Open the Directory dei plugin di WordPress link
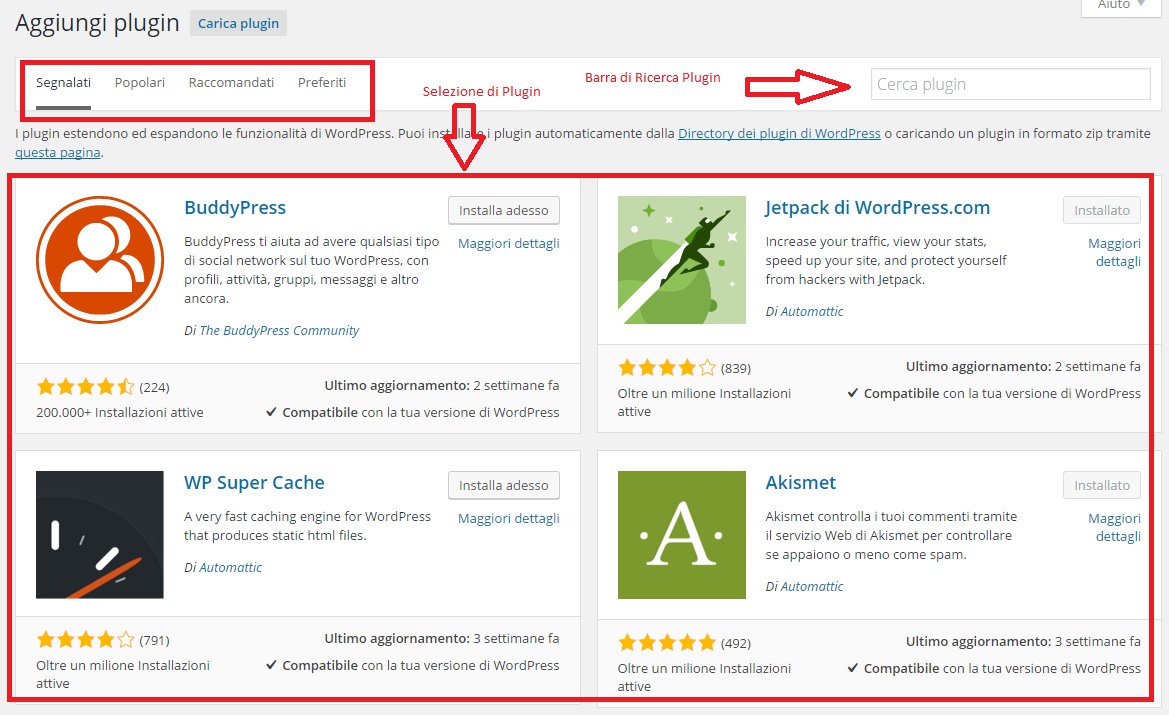 pyautogui.click(x=779, y=133)
